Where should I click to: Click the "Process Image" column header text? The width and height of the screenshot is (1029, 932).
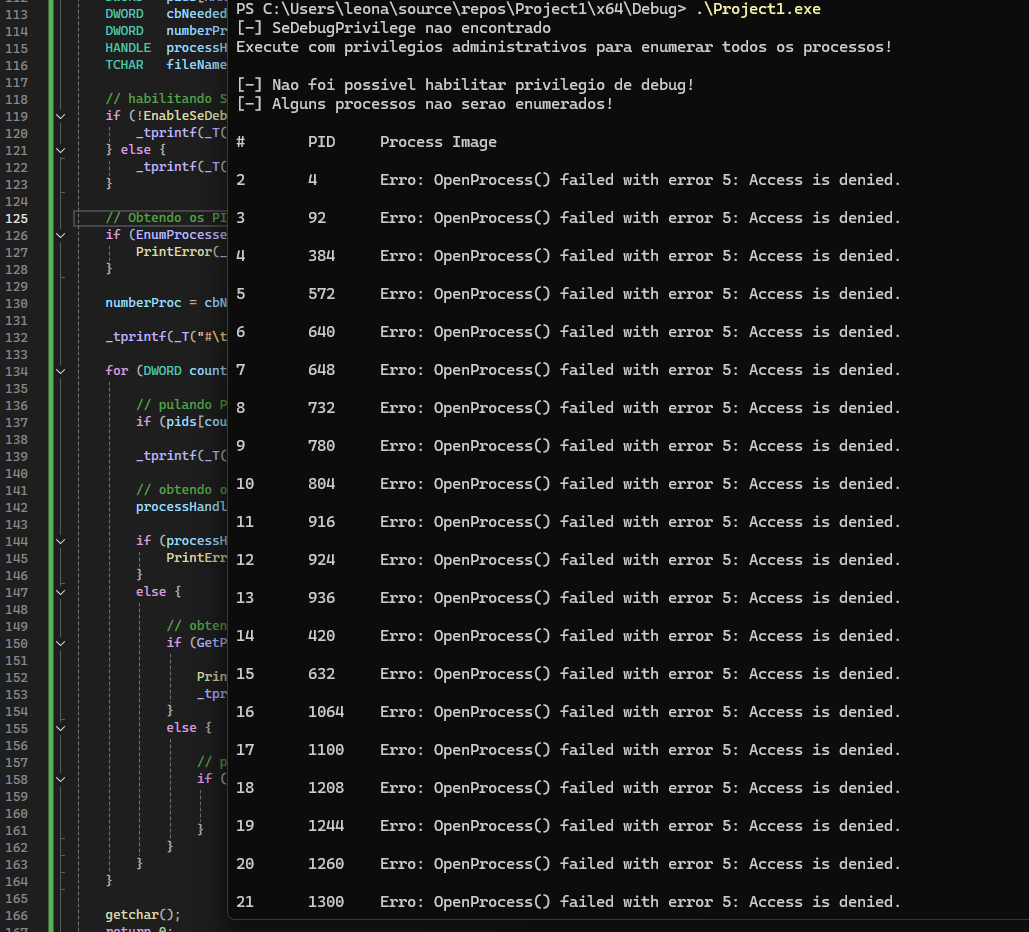click(x=438, y=142)
